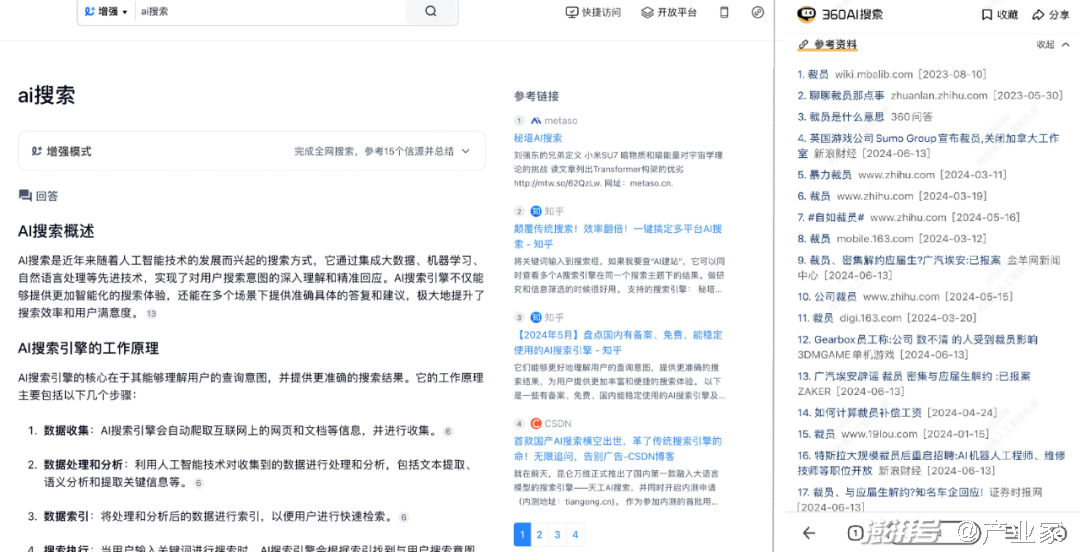Image resolution: width=1080 pixels, height=552 pixels.
Task: Click the 360AI搜索 logo
Action: (x=840, y=15)
